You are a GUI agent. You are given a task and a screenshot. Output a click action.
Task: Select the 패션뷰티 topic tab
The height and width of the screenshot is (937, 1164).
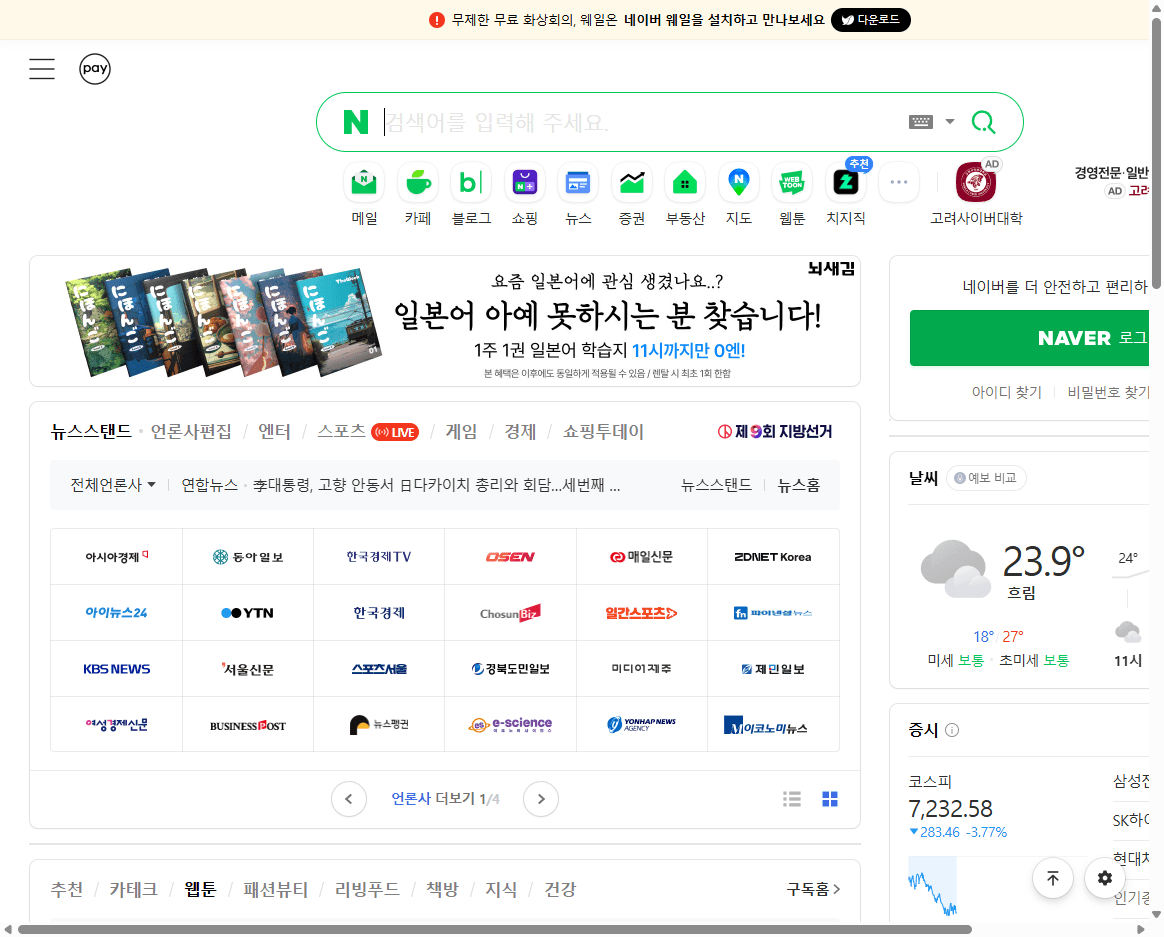275,889
